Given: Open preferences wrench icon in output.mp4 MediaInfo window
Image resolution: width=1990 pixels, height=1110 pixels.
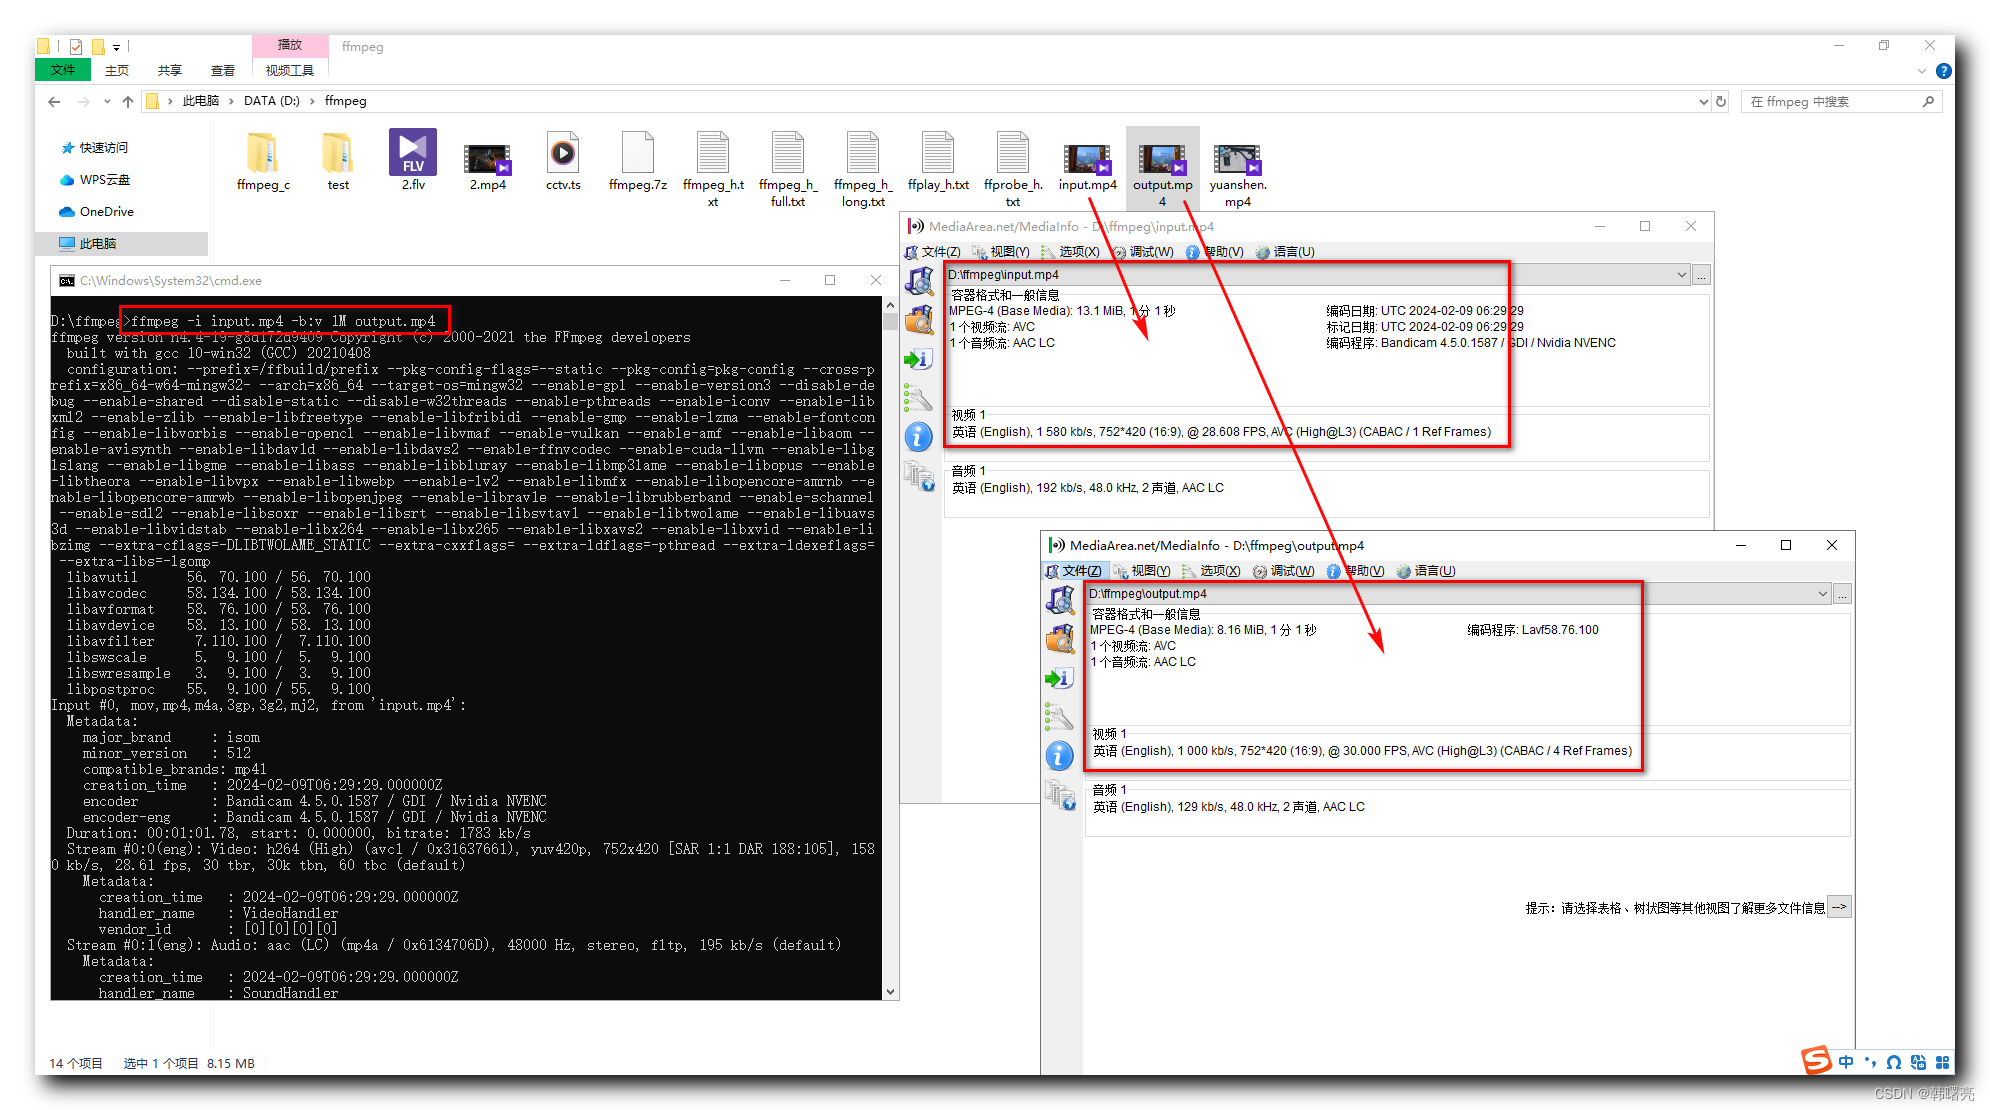Looking at the screenshot, I should [1060, 716].
